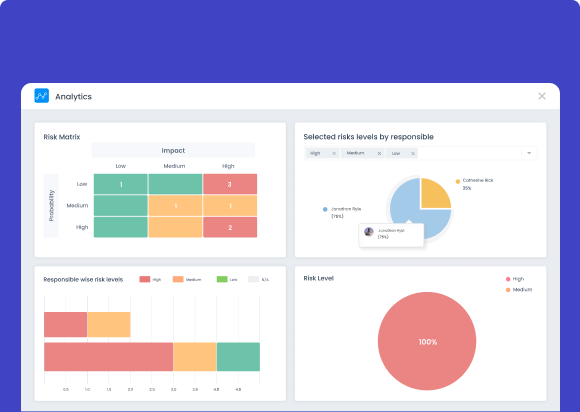
Task: Click red segment of the upper bar
Action: [x=65, y=325]
